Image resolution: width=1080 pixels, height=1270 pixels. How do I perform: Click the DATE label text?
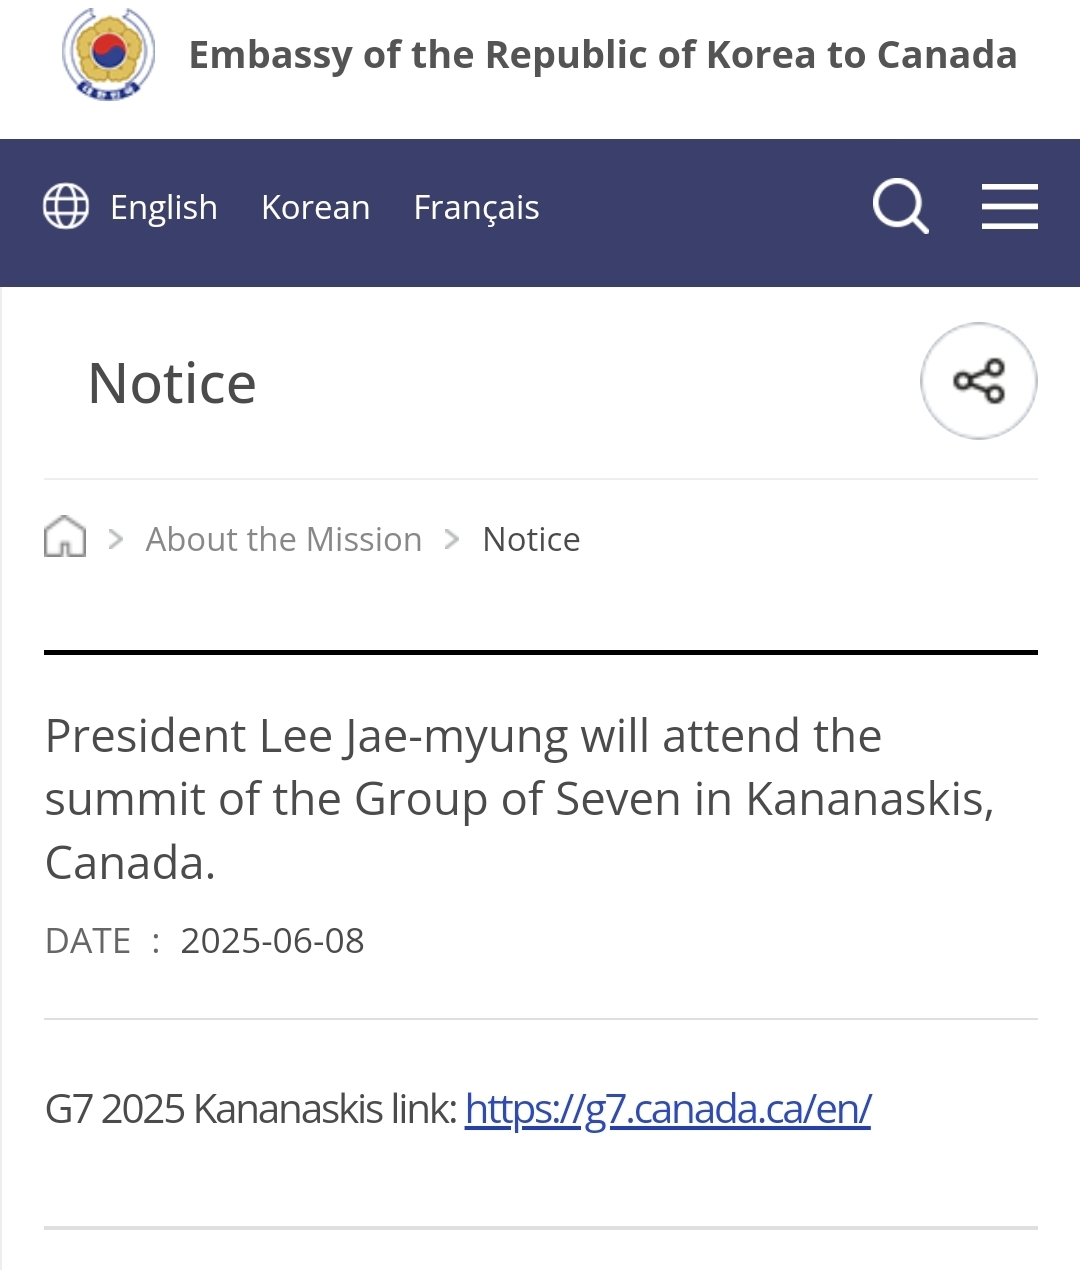pyautogui.click(x=88, y=941)
